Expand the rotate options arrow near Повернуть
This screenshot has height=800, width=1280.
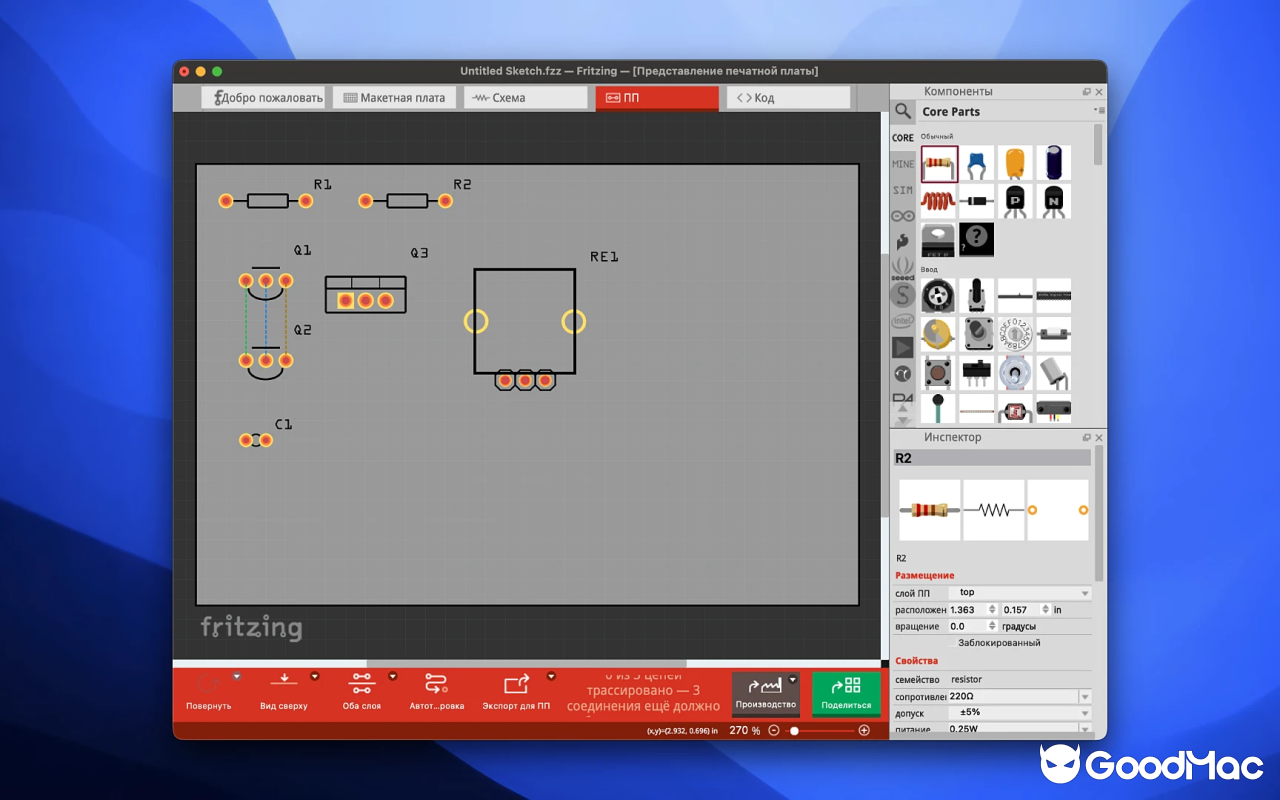click(236, 676)
